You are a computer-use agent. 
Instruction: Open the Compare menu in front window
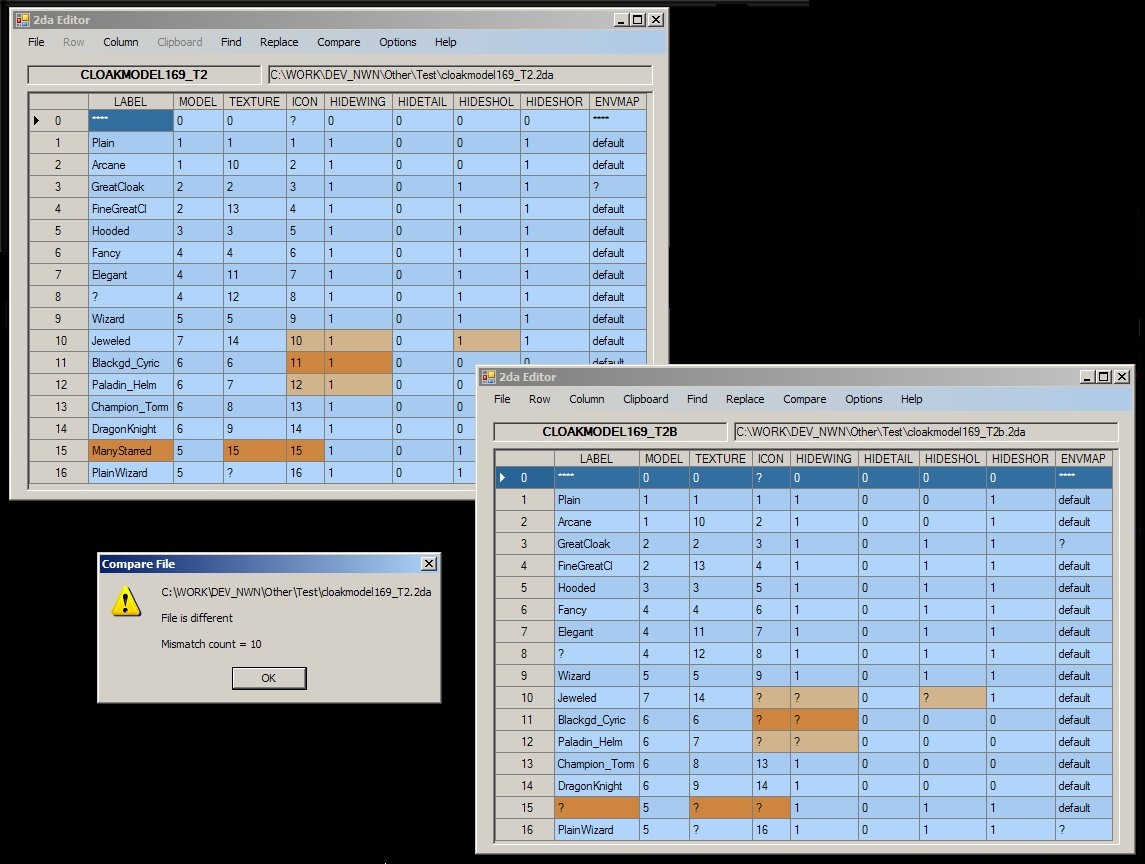[x=804, y=399]
